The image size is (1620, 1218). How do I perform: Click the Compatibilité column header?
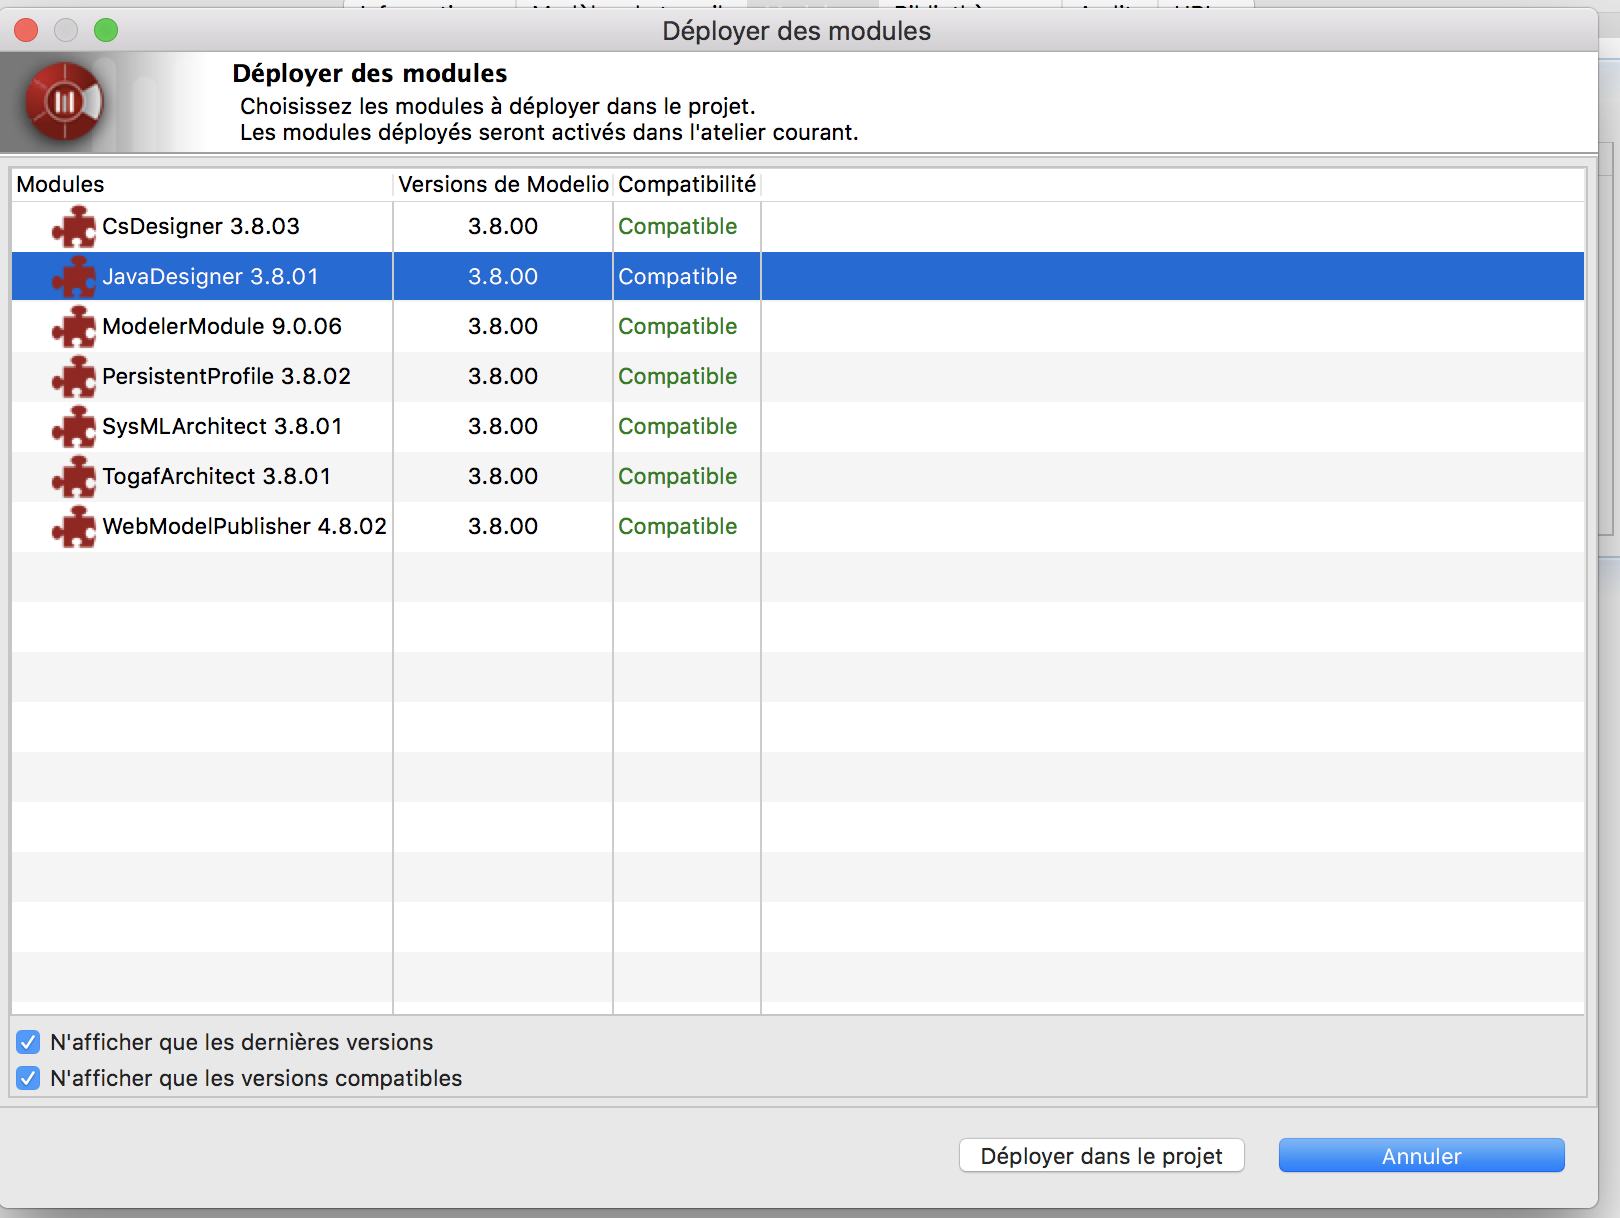pos(687,184)
